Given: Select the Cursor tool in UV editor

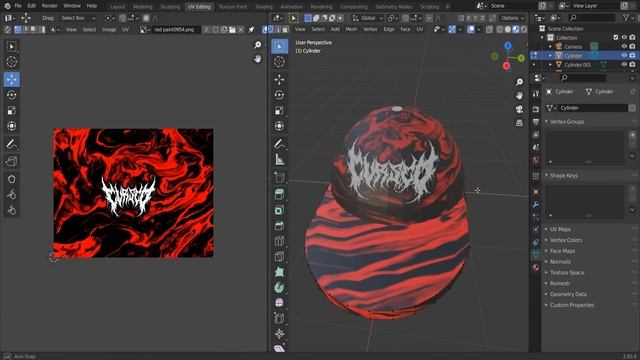Looking at the screenshot, I should pos(11,62).
